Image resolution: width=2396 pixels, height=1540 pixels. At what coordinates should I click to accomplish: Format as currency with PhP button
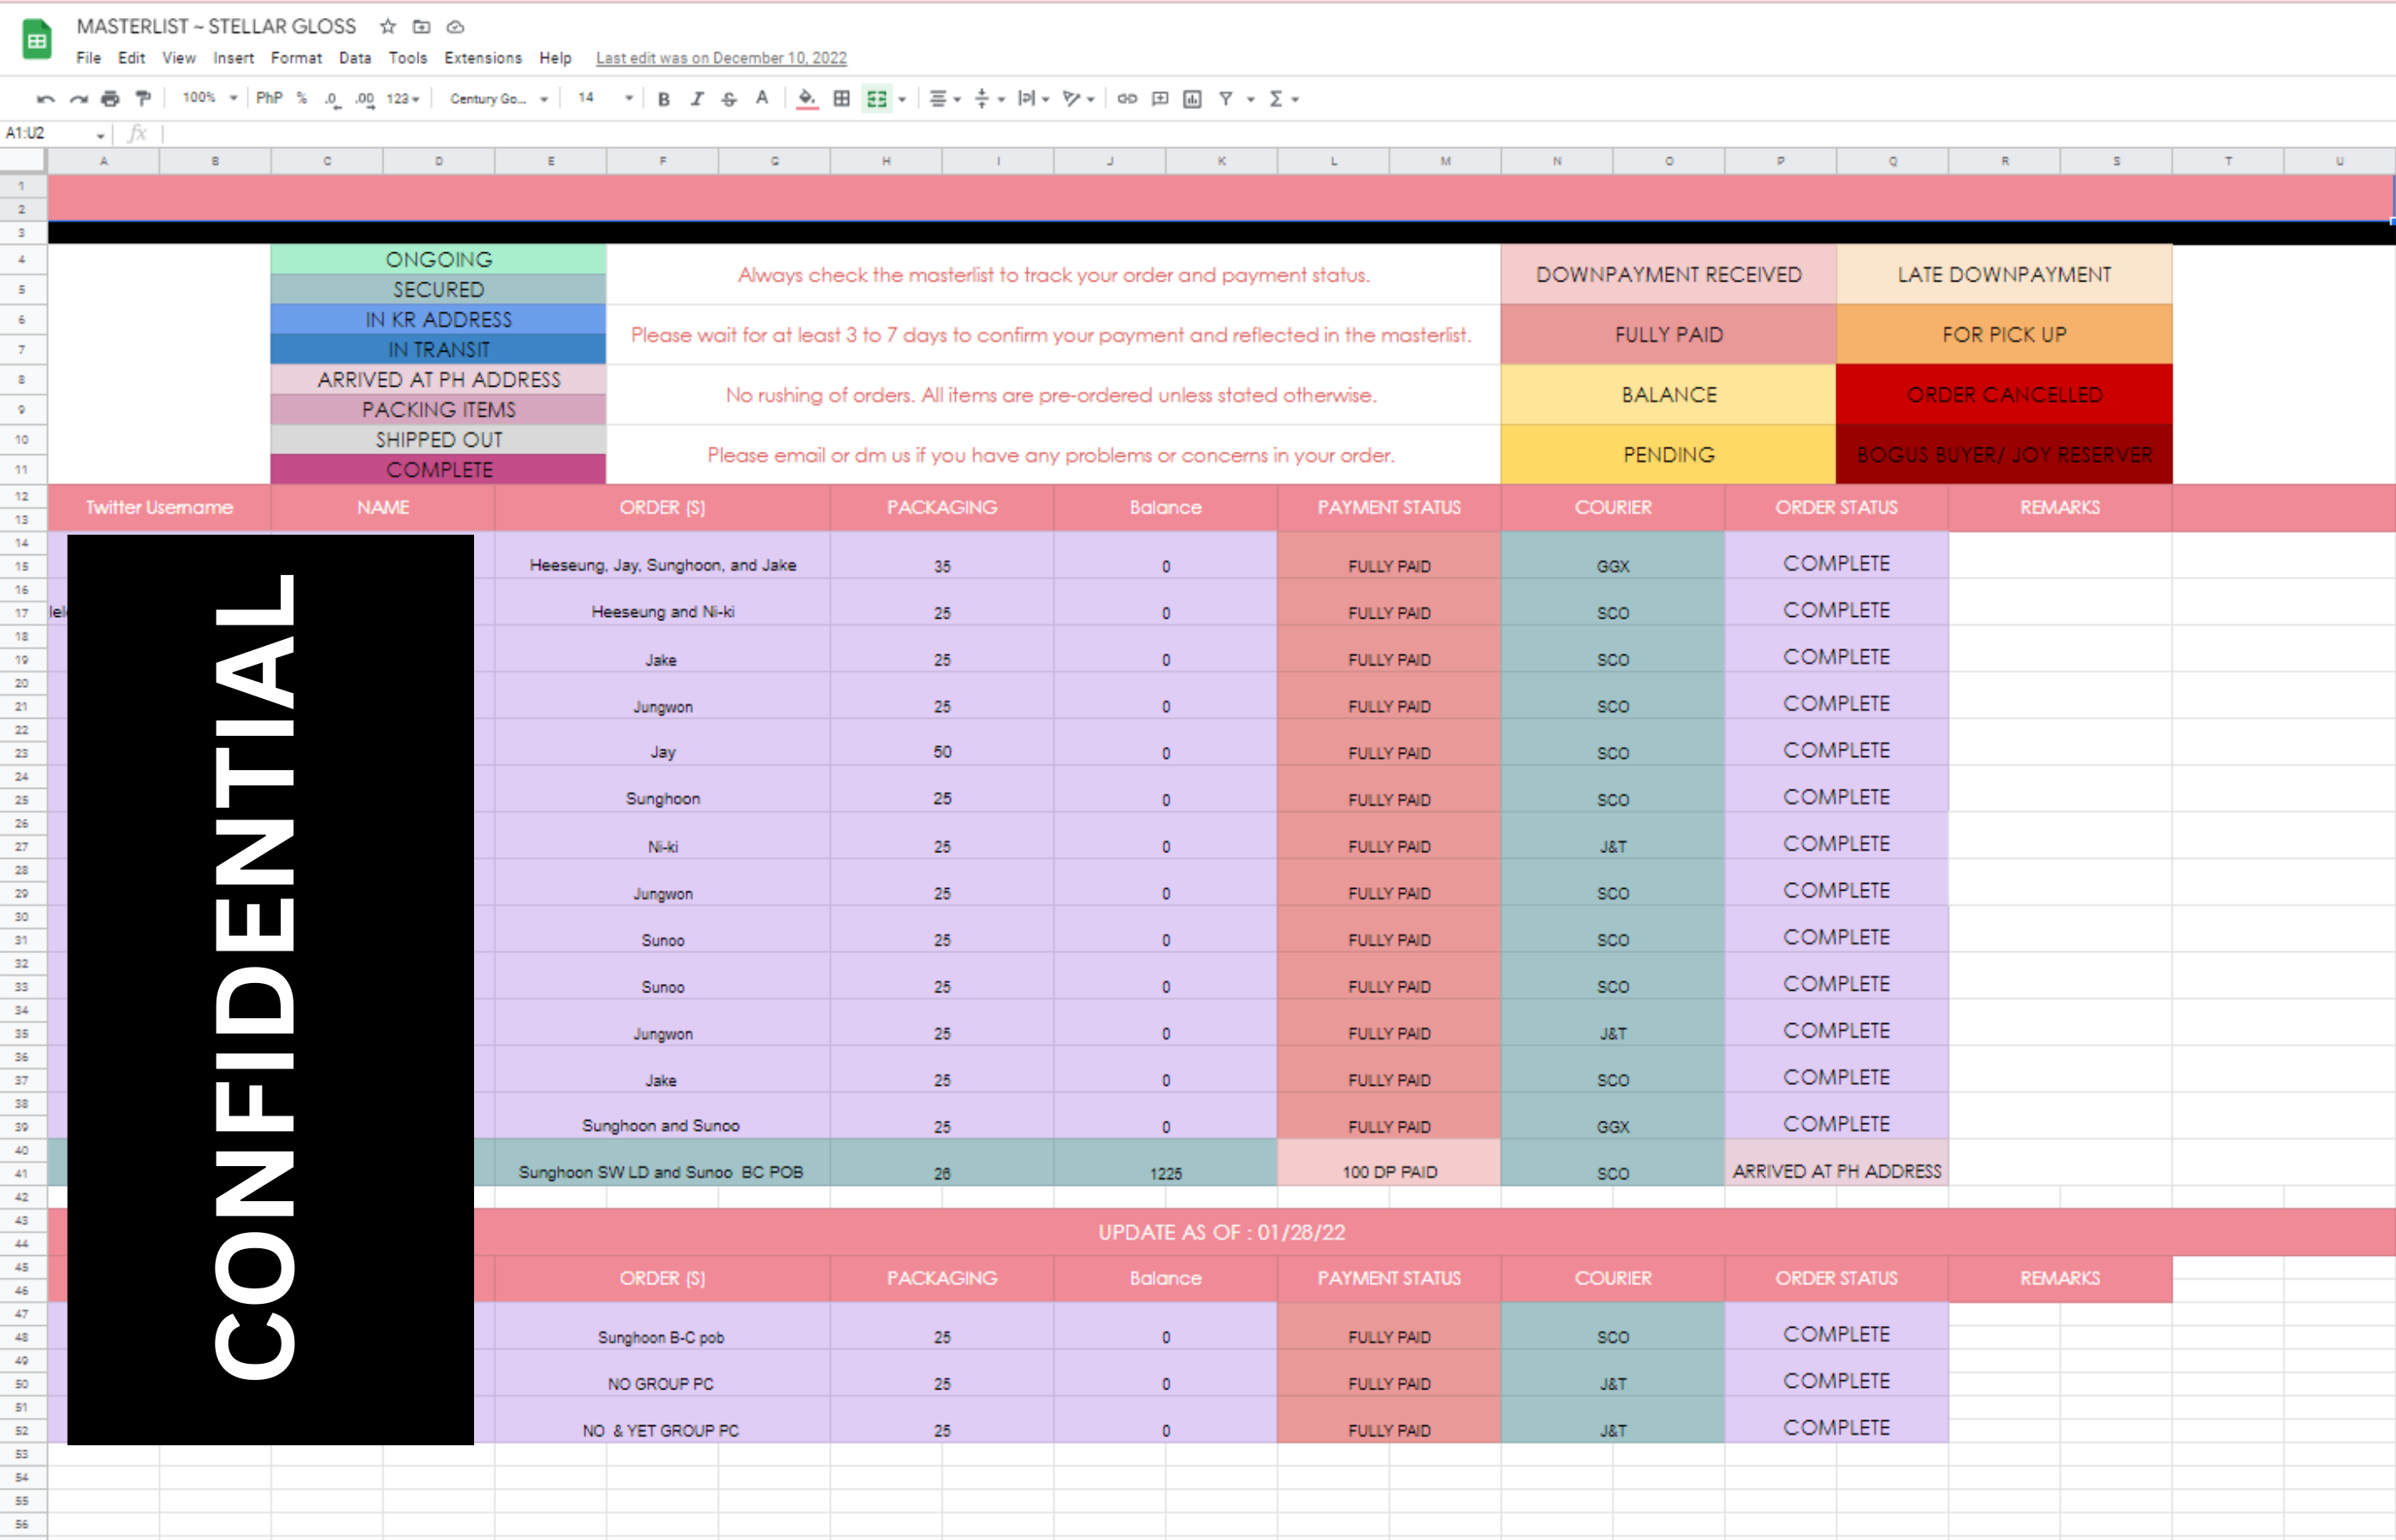[268, 98]
